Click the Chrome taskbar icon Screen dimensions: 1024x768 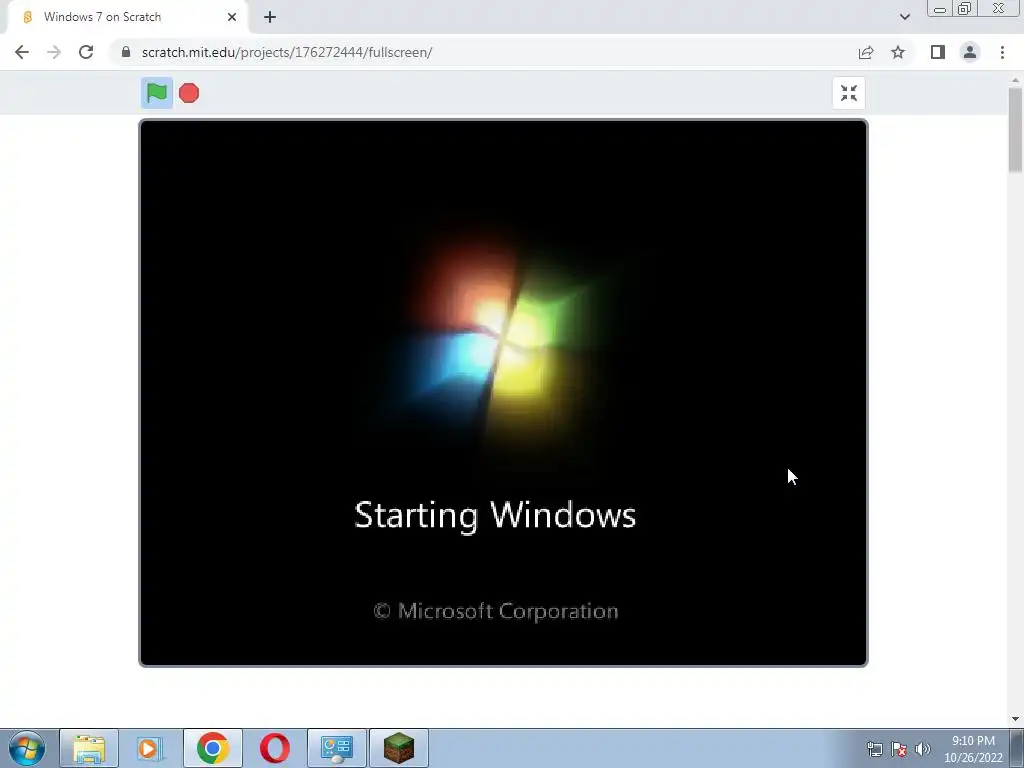[213, 748]
